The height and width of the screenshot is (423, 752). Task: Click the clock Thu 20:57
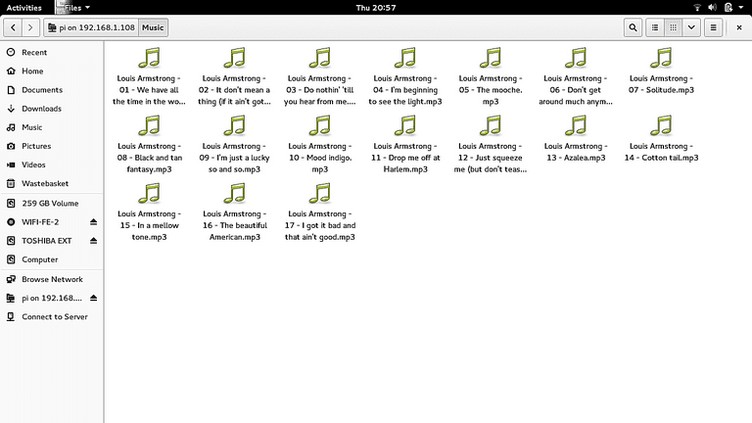click(x=376, y=8)
